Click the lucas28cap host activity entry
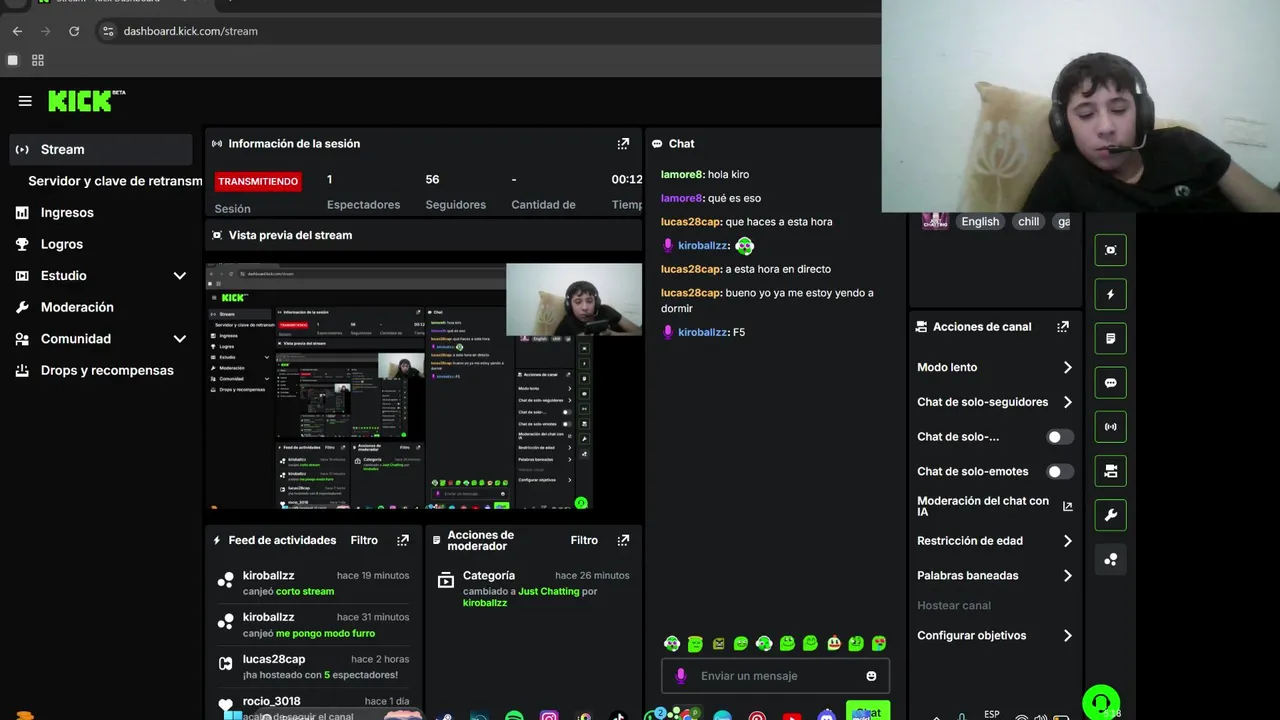This screenshot has width=1280, height=720. [x=313, y=666]
